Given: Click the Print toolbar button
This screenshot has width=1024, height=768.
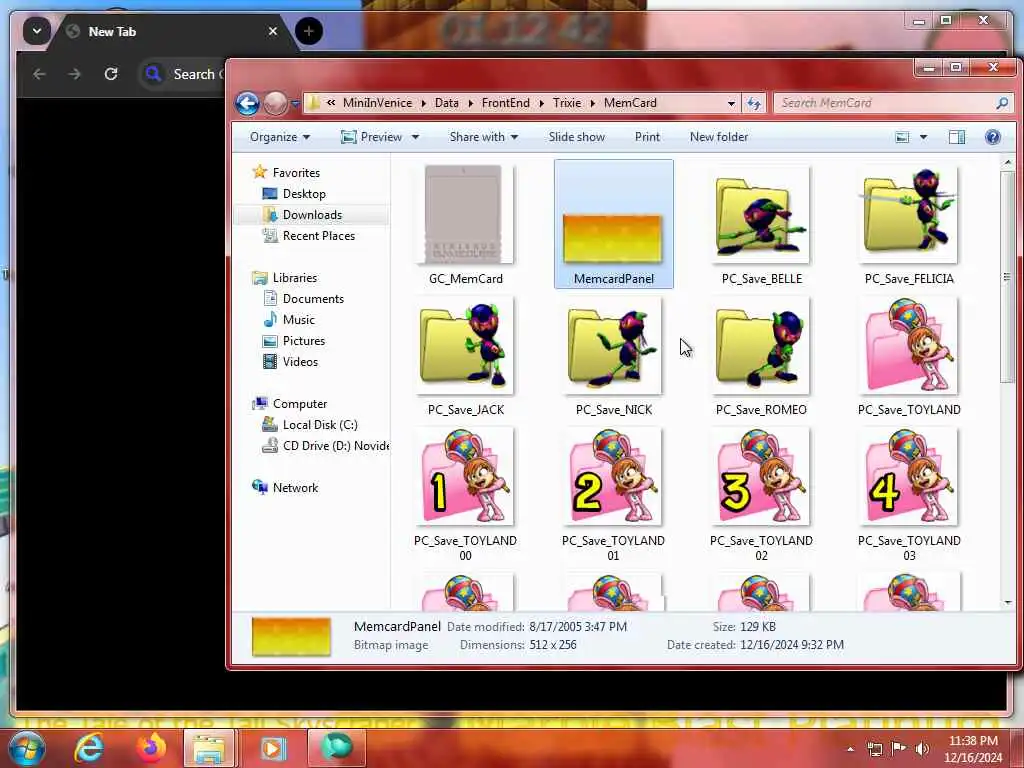Looking at the screenshot, I should (647, 137).
